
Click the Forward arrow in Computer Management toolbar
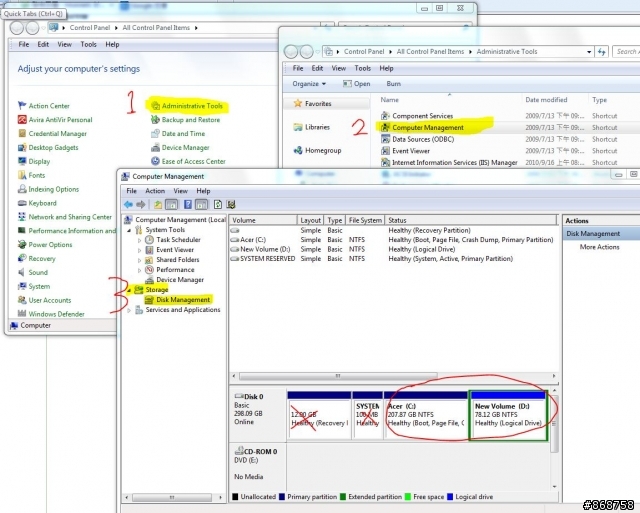[x=141, y=204]
